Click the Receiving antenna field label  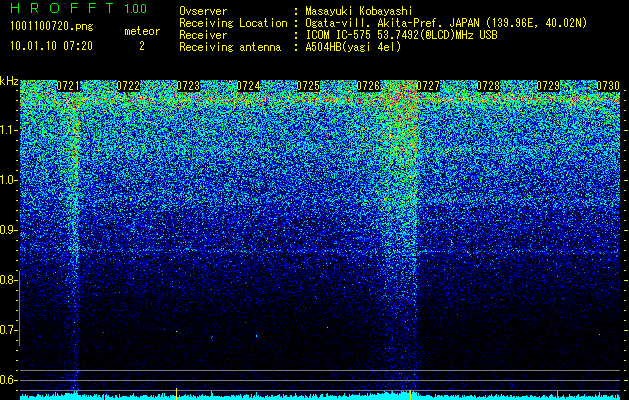coord(230,47)
